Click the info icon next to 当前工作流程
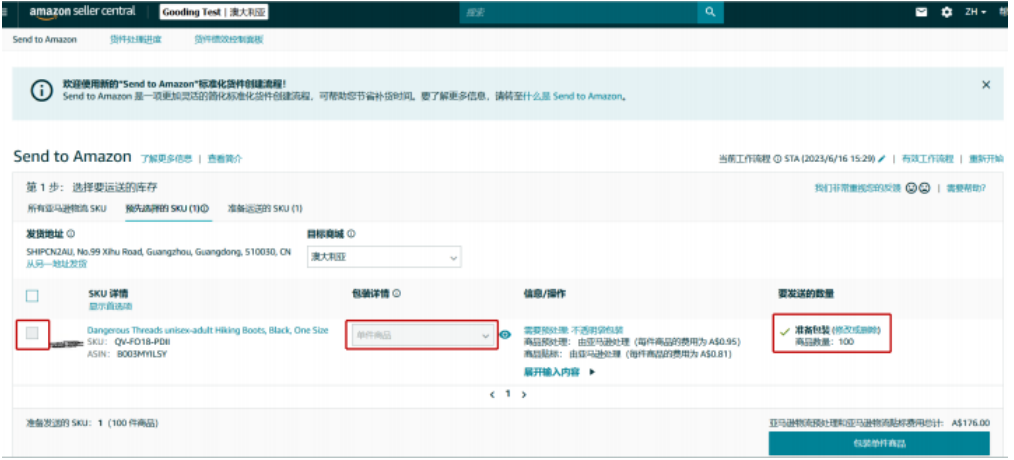 [x=777, y=159]
